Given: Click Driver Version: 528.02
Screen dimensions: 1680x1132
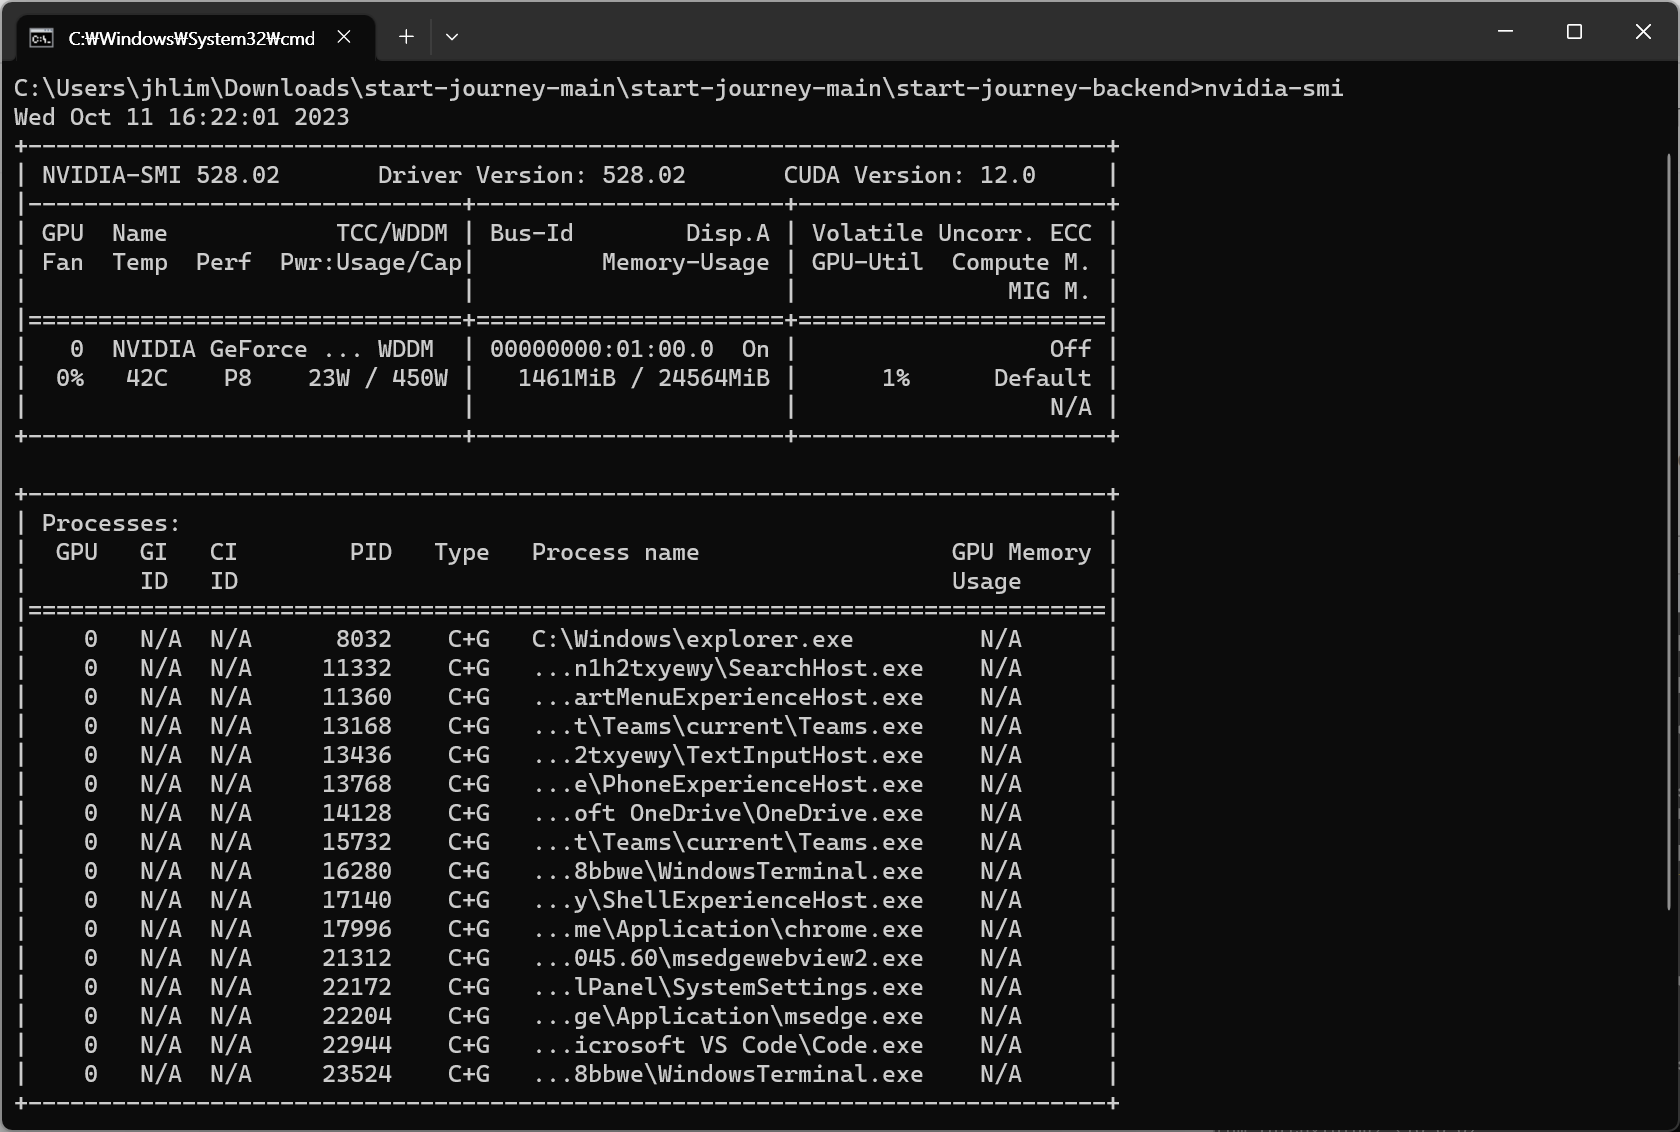Looking at the screenshot, I should pyautogui.click(x=532, y=175).
